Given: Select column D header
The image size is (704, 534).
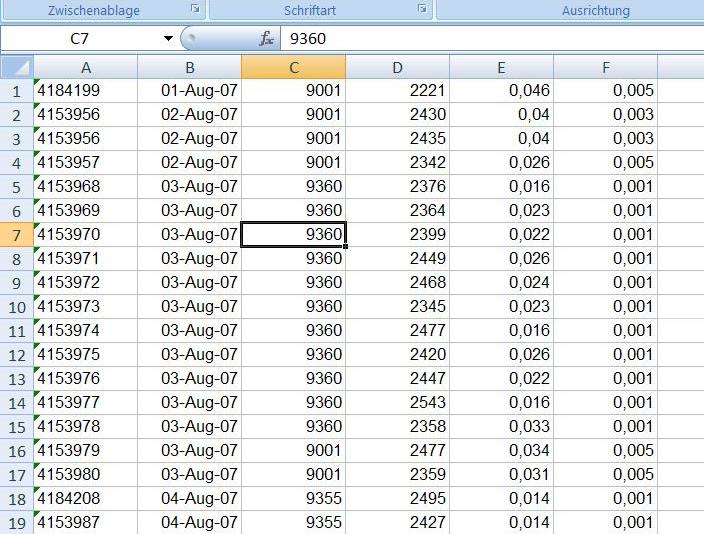Looking at the screenshot, I should 397,67.
